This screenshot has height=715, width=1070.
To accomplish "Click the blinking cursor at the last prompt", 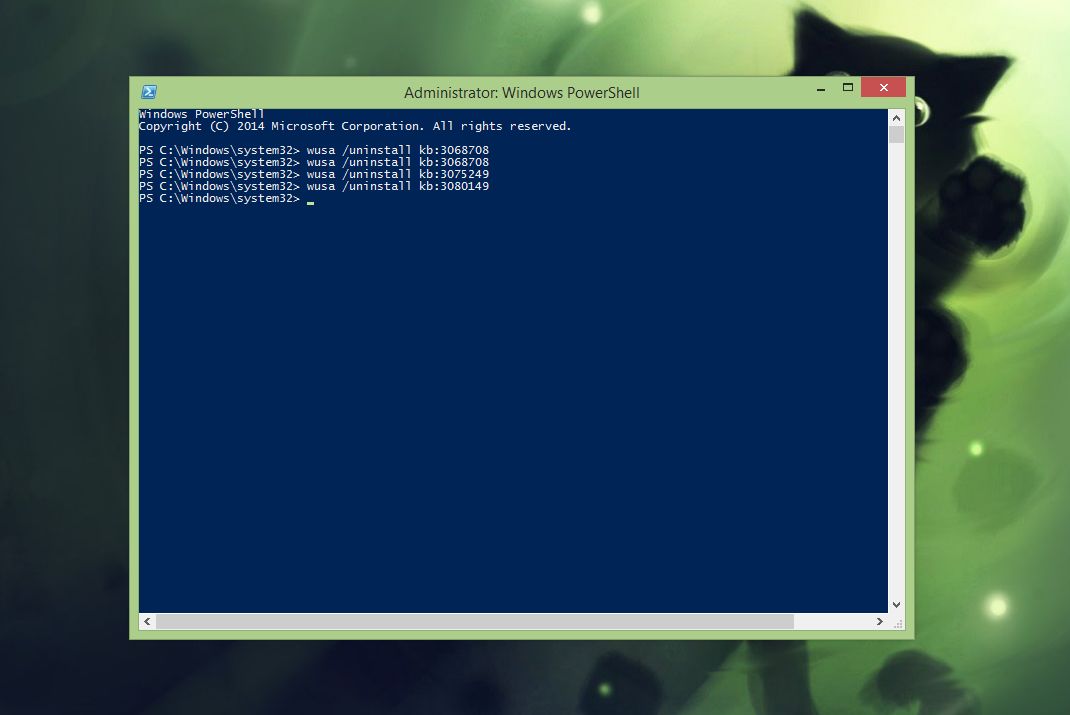I will [x=310, y=203].
